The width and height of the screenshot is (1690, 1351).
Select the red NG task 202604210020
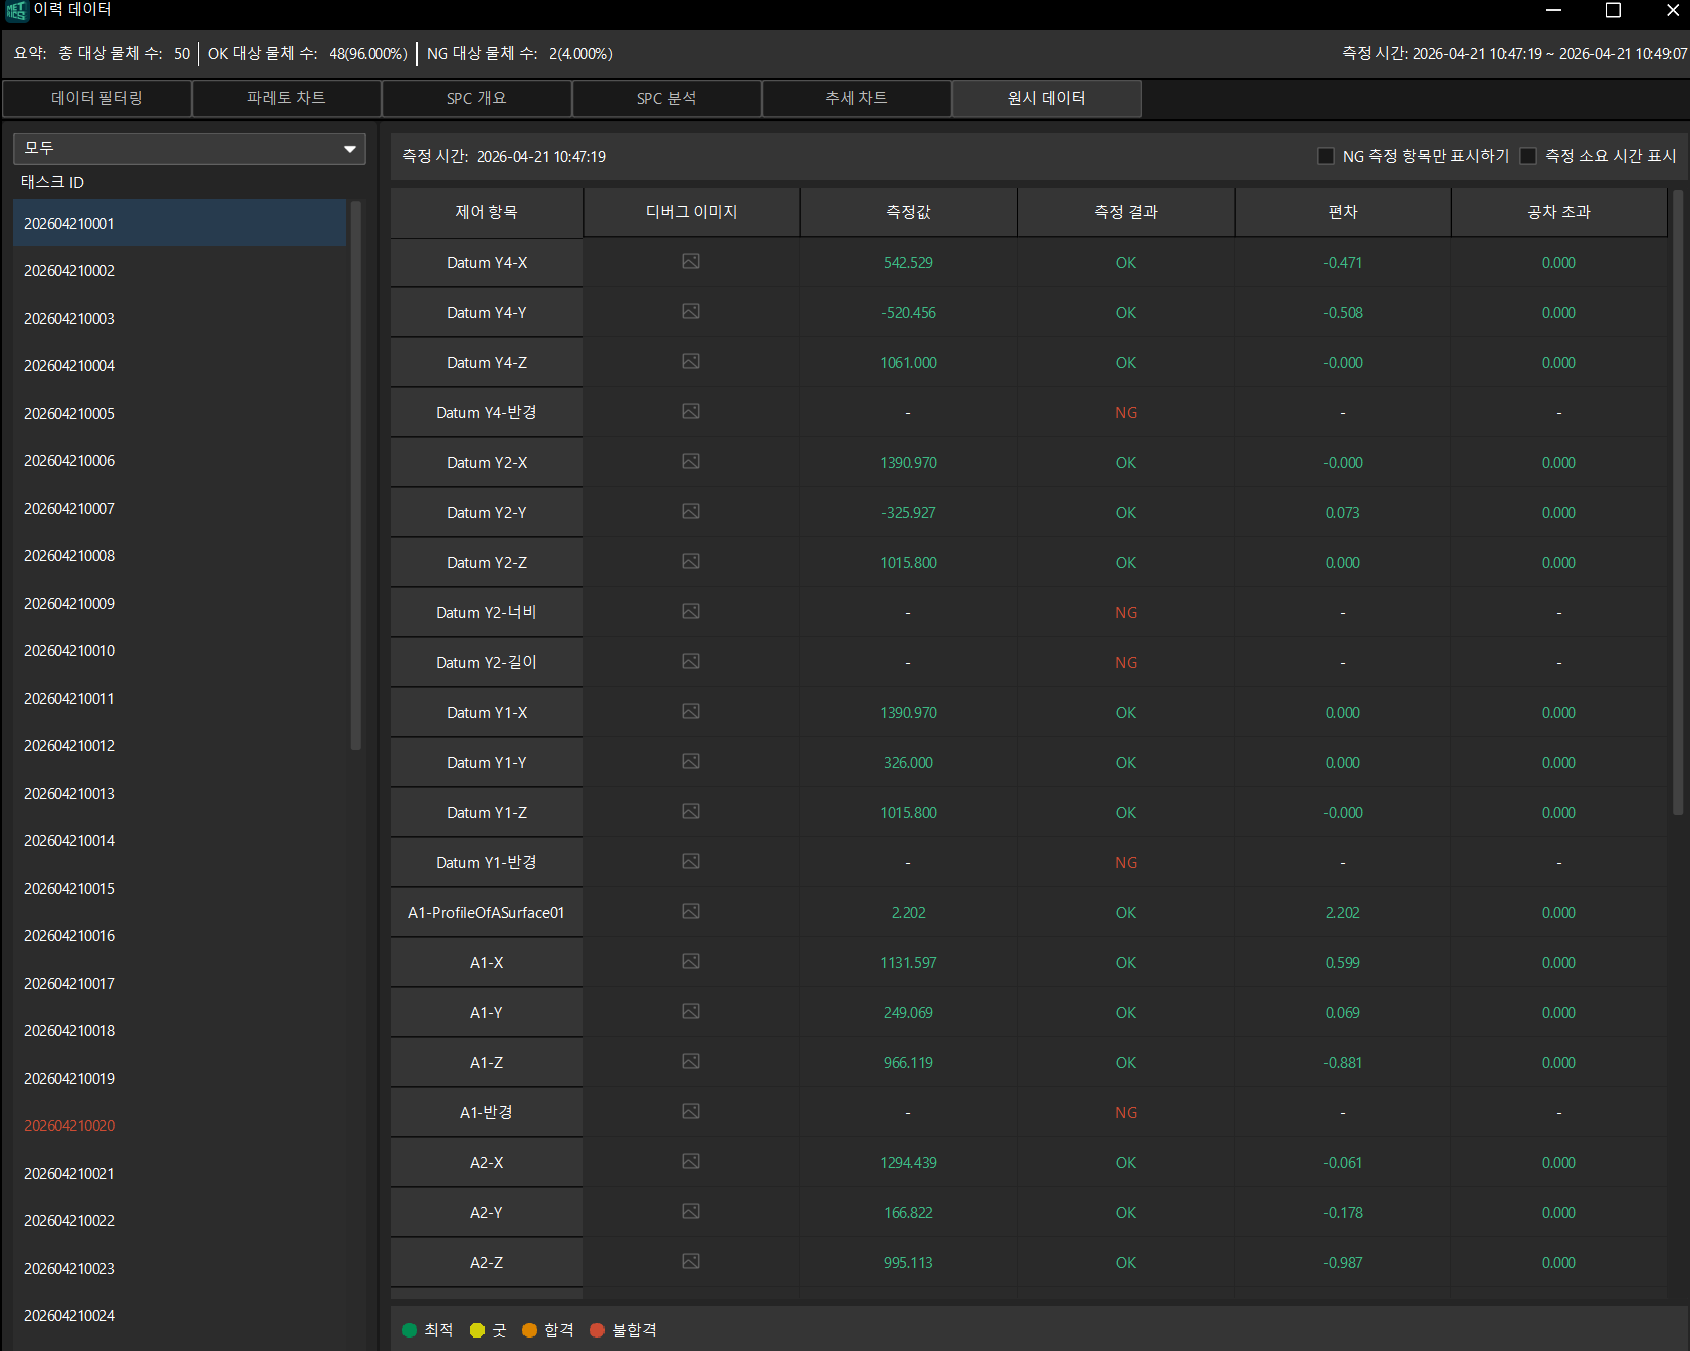180,1126
